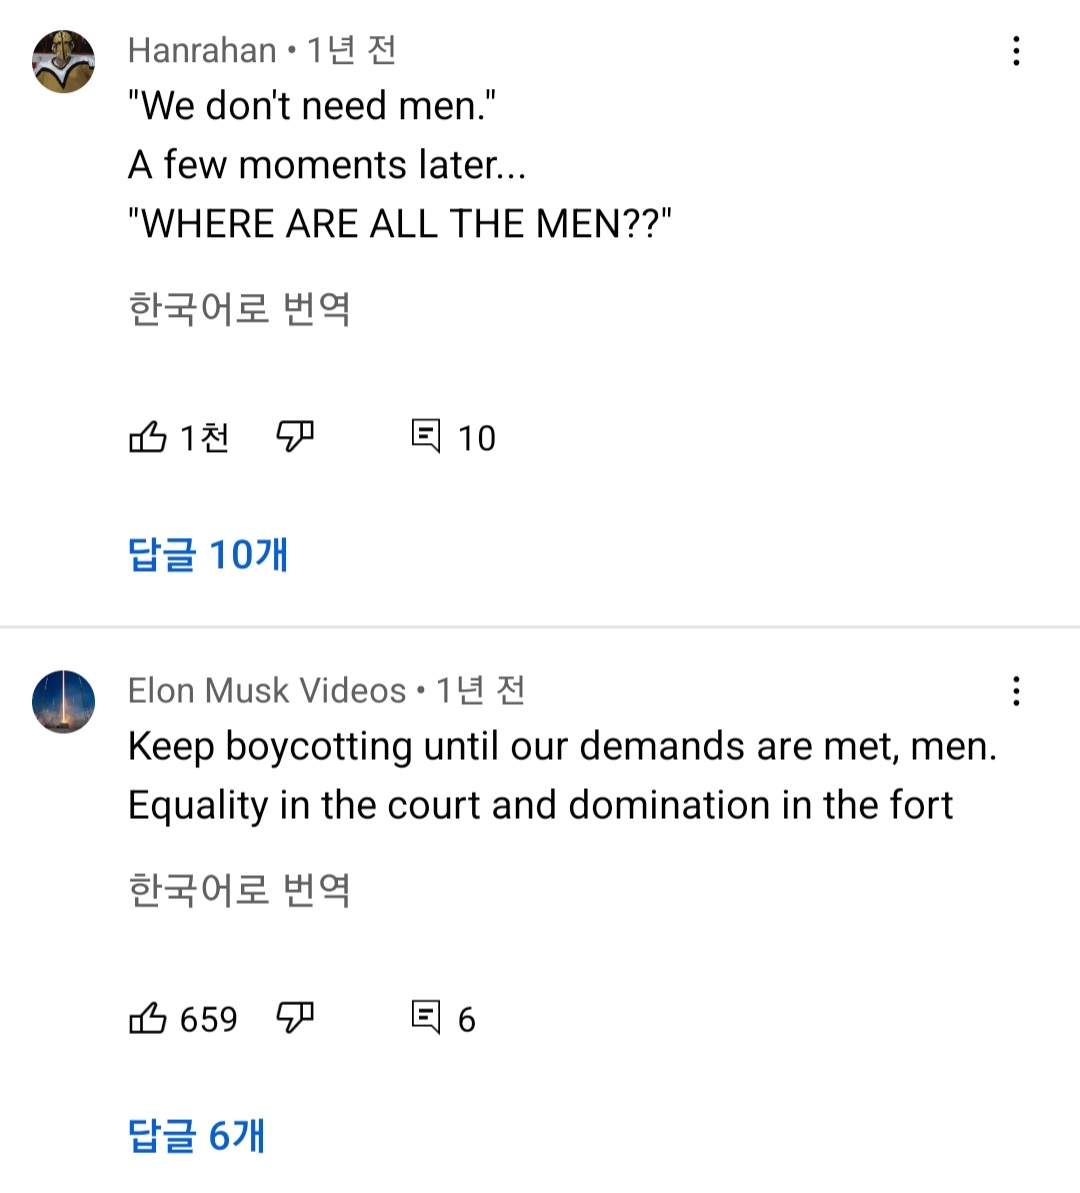Open Elon Musk Videos channel avatar

[64, 702]
